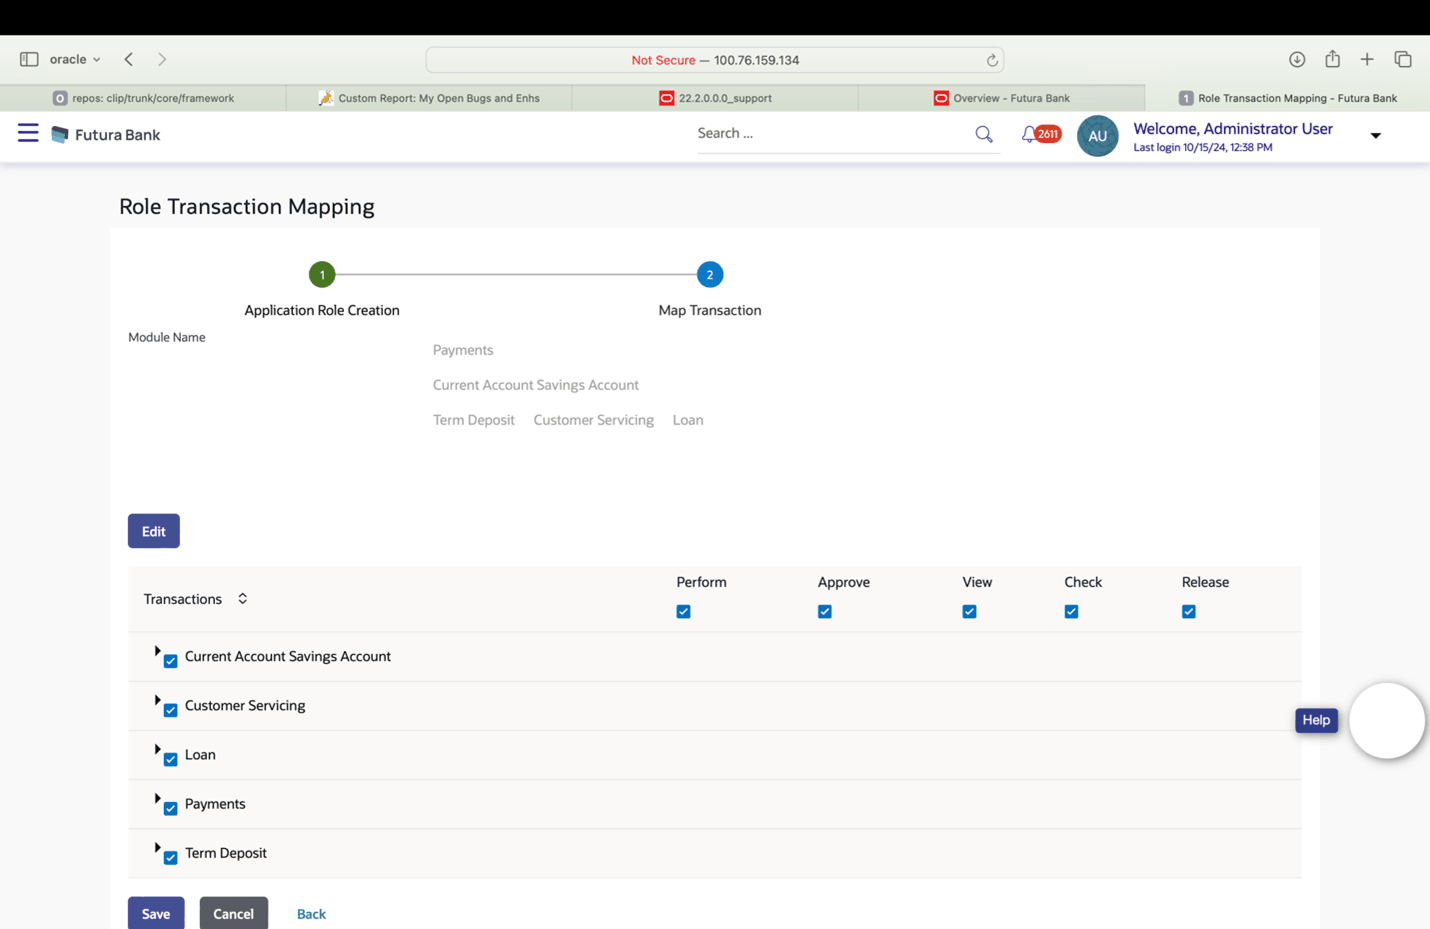Viewport: 1430px width, 929px height.
Task: Click the Back link
Action: (x=311, y=914)
